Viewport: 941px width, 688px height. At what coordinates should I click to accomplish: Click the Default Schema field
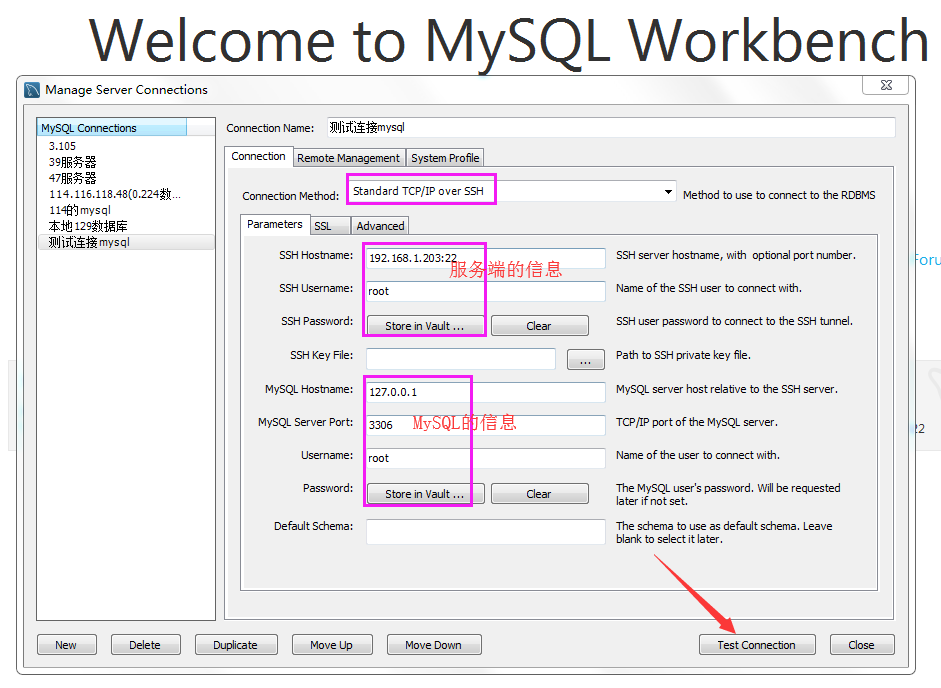coord(486,532)
